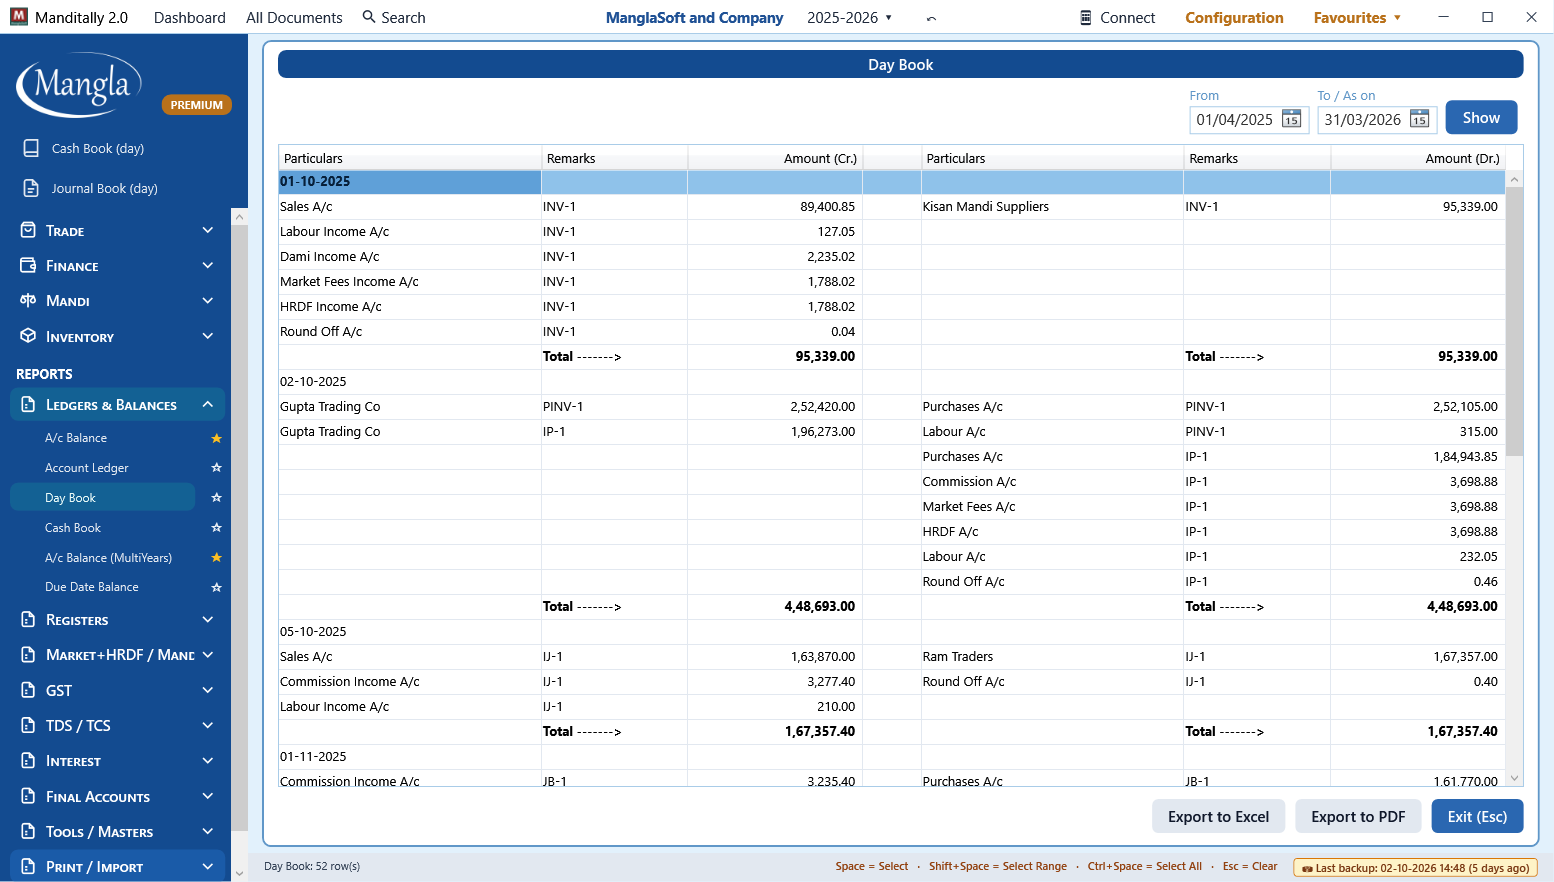The image size is (1554, 882).
Task: Click Export to PDF
Action: click(x=1358, y=817)
